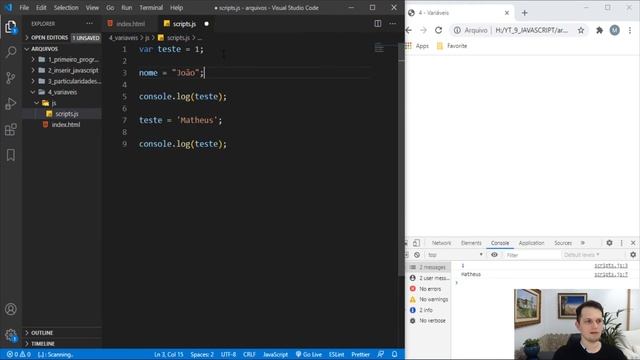This screenshot has height=360, width=640.
Task: Bookmark this page with the star icon
Action: click(580, 30)
